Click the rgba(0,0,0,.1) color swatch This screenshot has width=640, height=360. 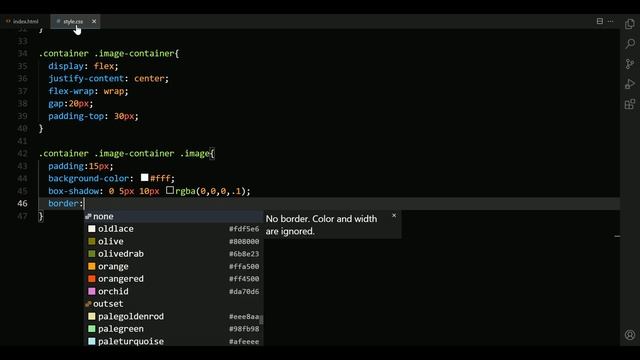[170, 190]
